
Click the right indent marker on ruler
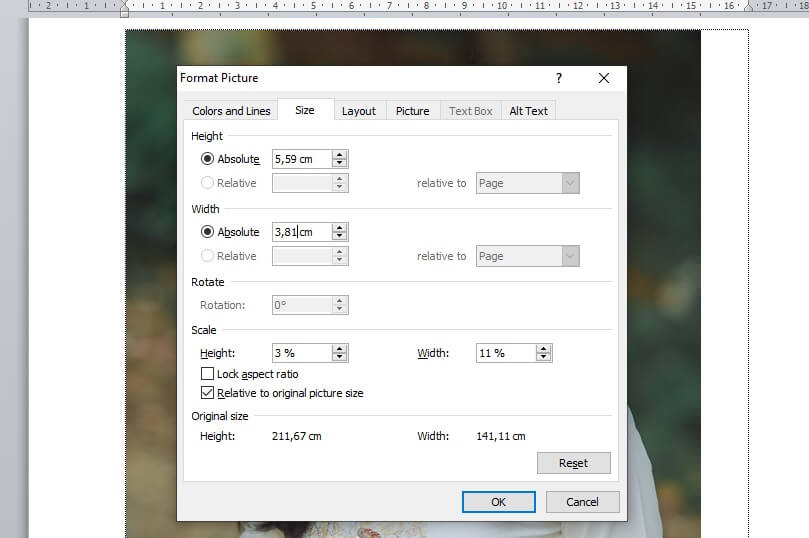click(x=749, y=7)
